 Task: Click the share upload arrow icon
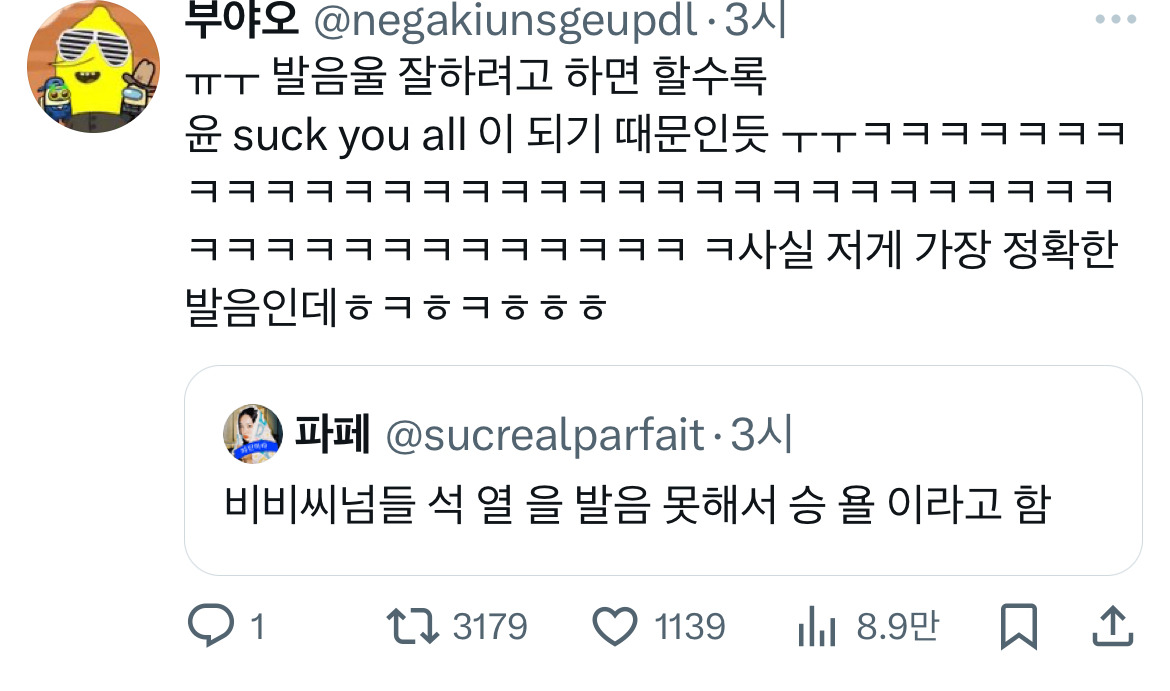point(1113,625)
